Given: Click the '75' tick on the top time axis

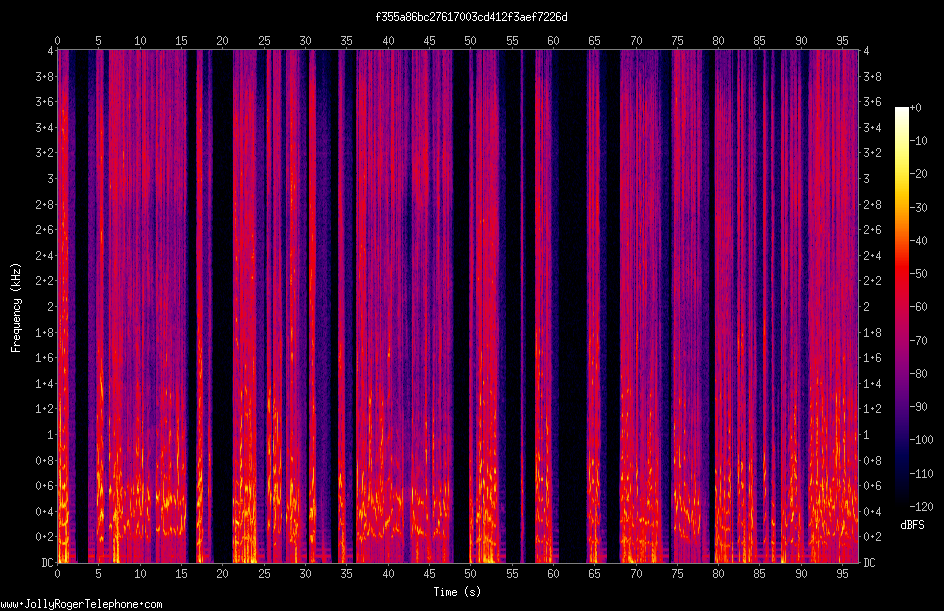Looking at the screenshot, I should 677,41.
